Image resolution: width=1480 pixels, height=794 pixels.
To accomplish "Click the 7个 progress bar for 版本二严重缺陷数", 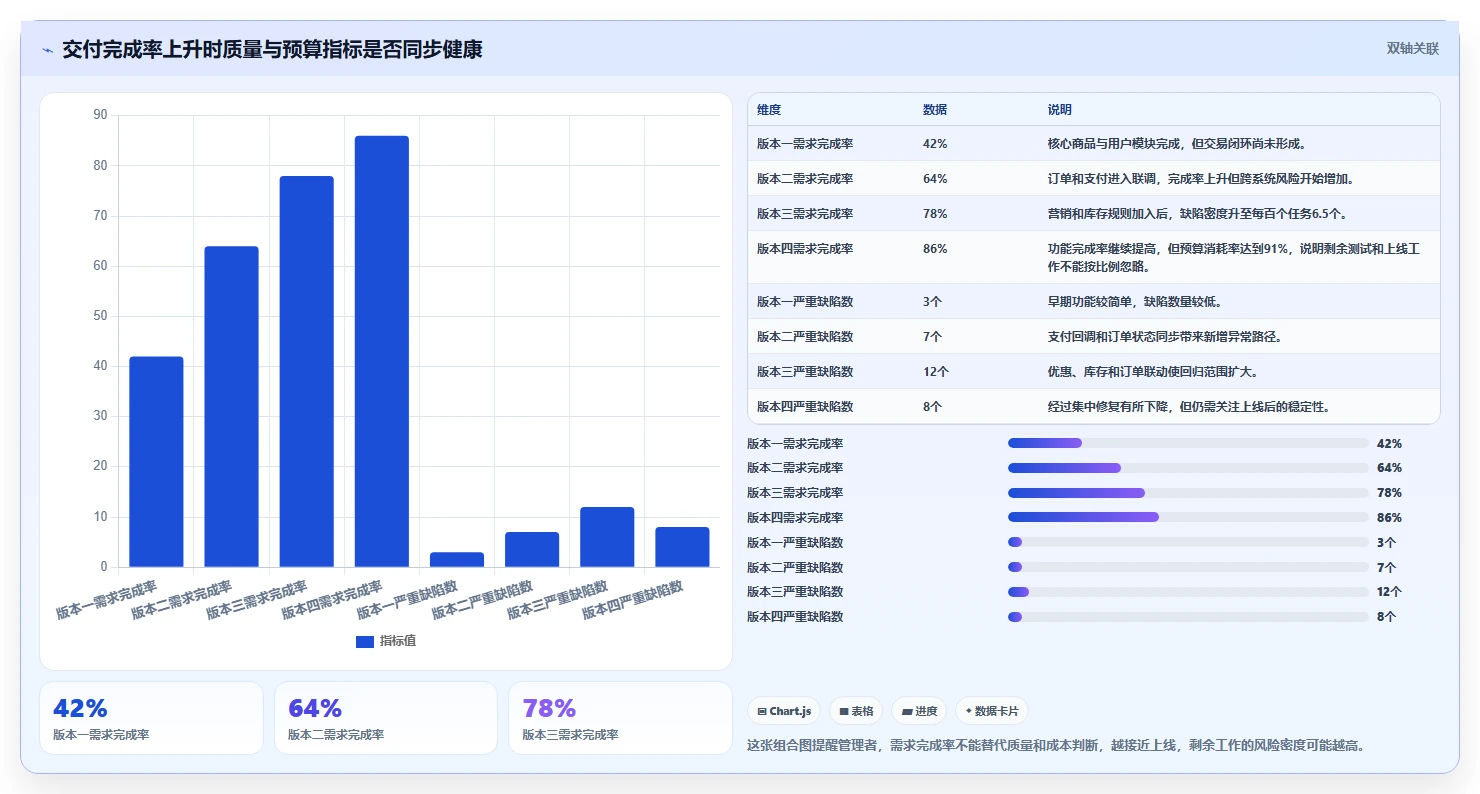I will pyautogui.click(x=1188, y=567).
